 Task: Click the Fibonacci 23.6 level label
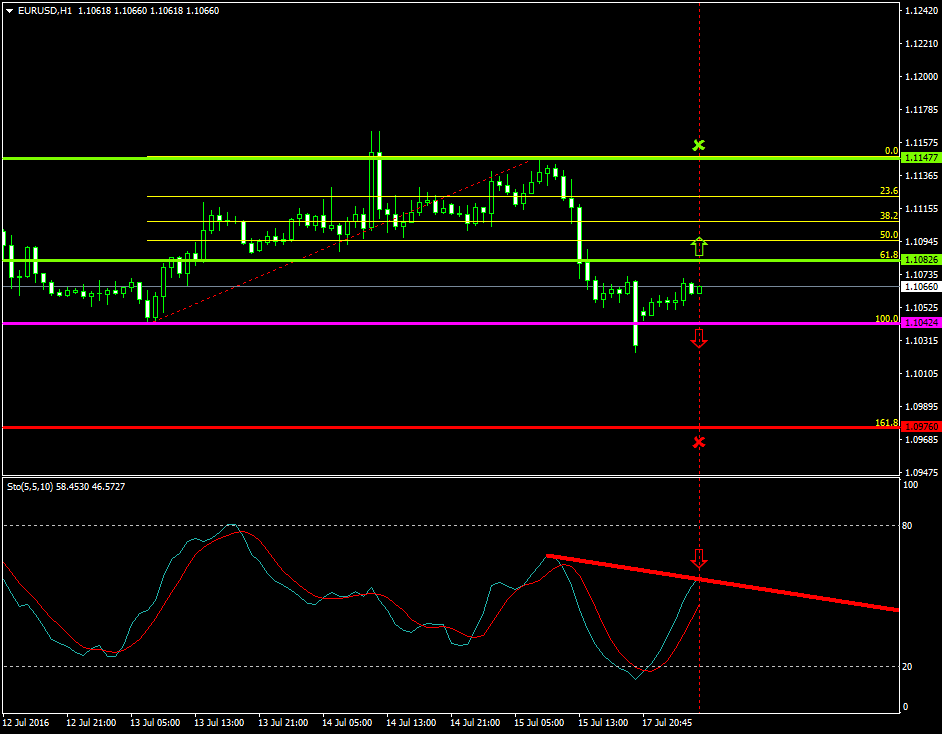tap(888, 191)
